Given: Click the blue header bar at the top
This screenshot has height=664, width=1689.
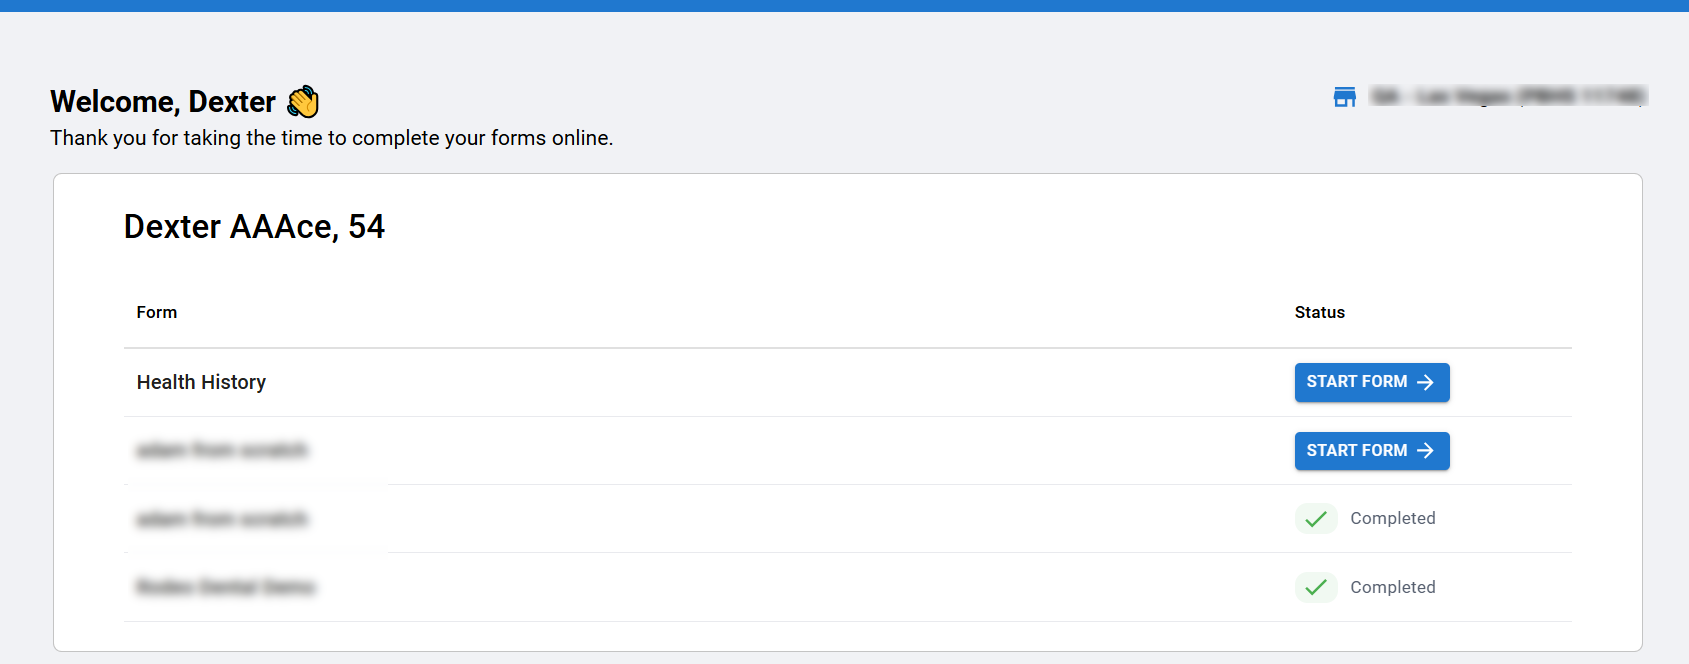Looking at the screenshot, I should (x=844, y=6).
